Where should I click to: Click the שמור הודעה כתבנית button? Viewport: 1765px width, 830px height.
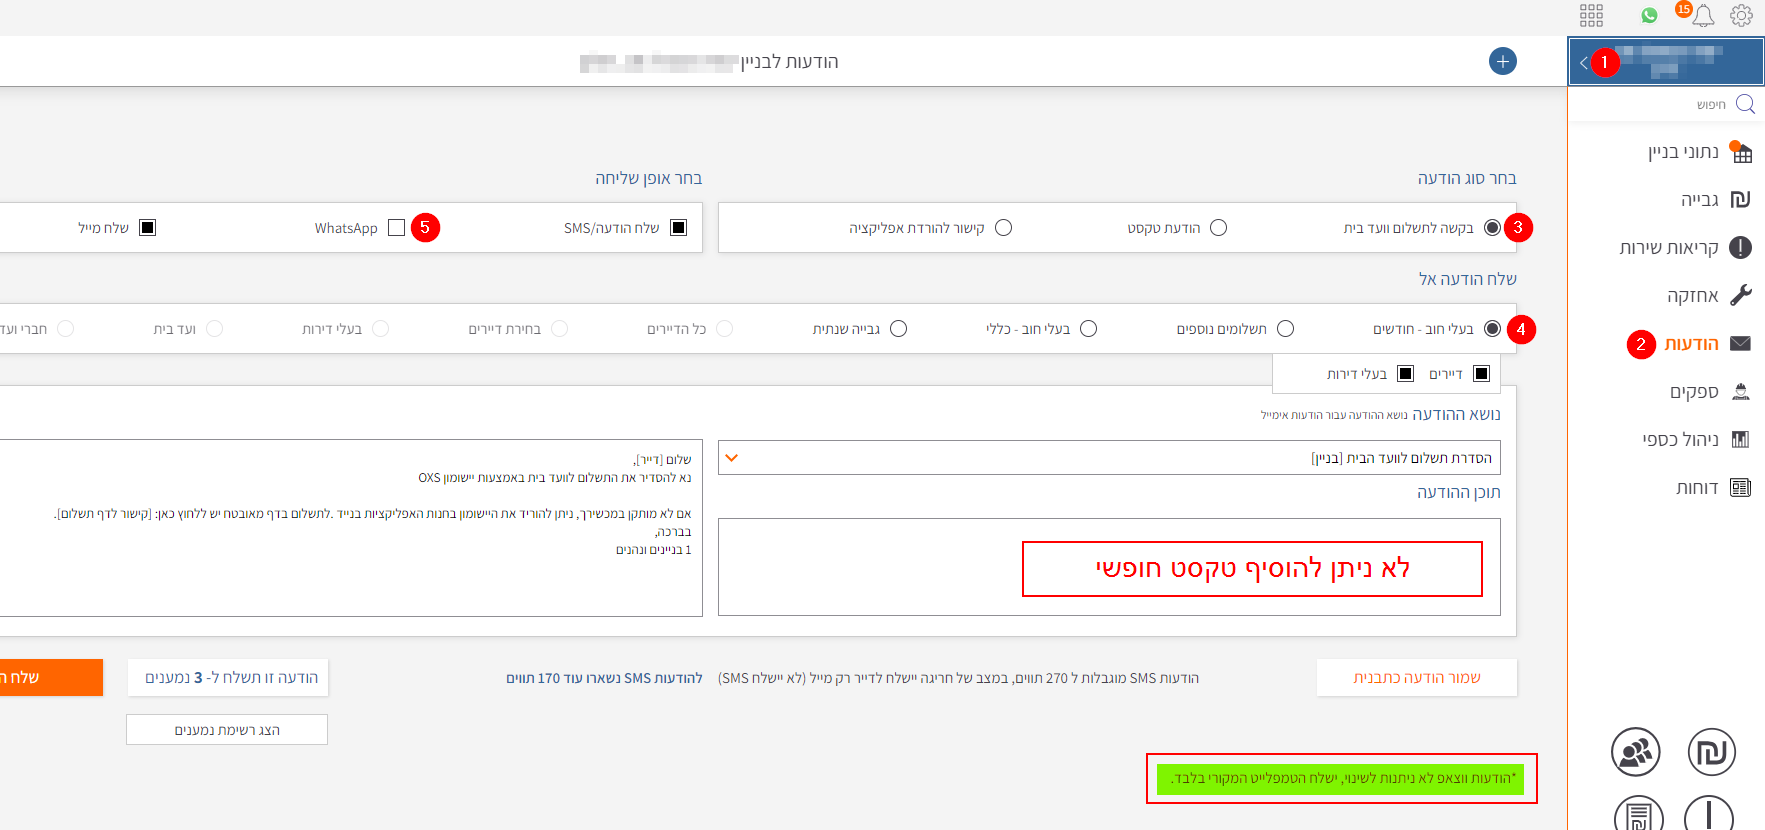(x=1416, y=678)
